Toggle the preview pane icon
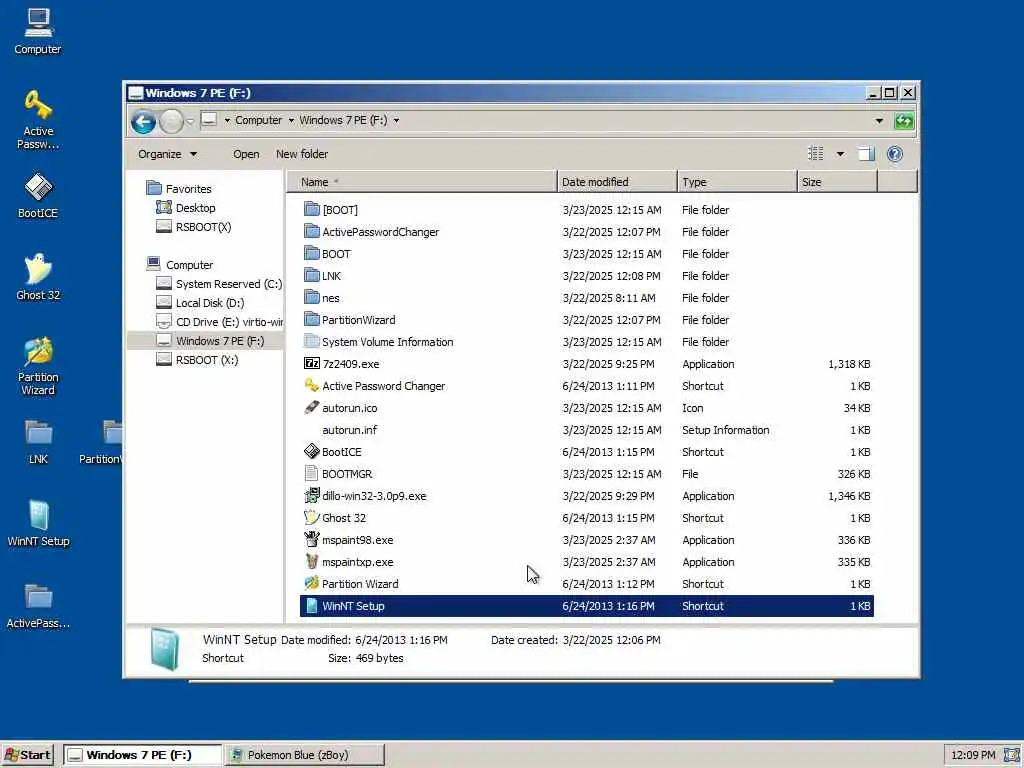The height and width of the screenshot is (768, 1024). click(x=866, y=154)
